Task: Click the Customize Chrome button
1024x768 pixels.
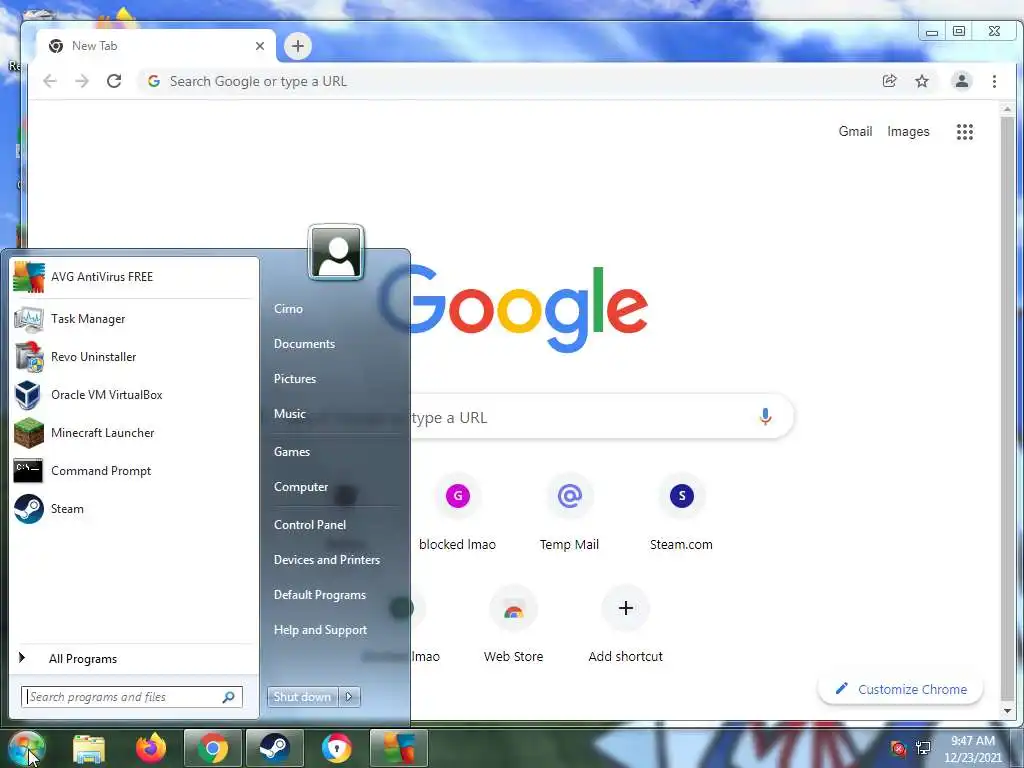Action: [901, 690]
